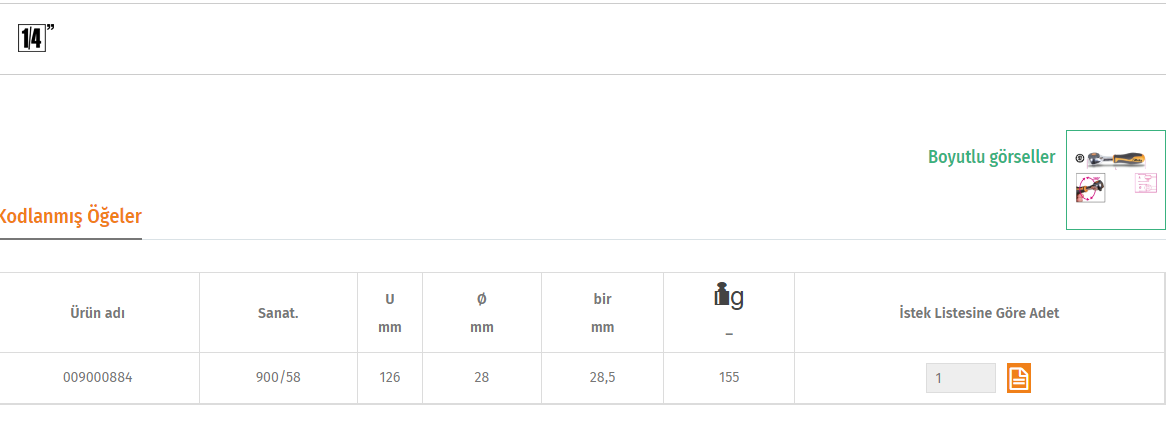
Task: Click the orange wish list document icon
Action: [x=1018, y=378]
